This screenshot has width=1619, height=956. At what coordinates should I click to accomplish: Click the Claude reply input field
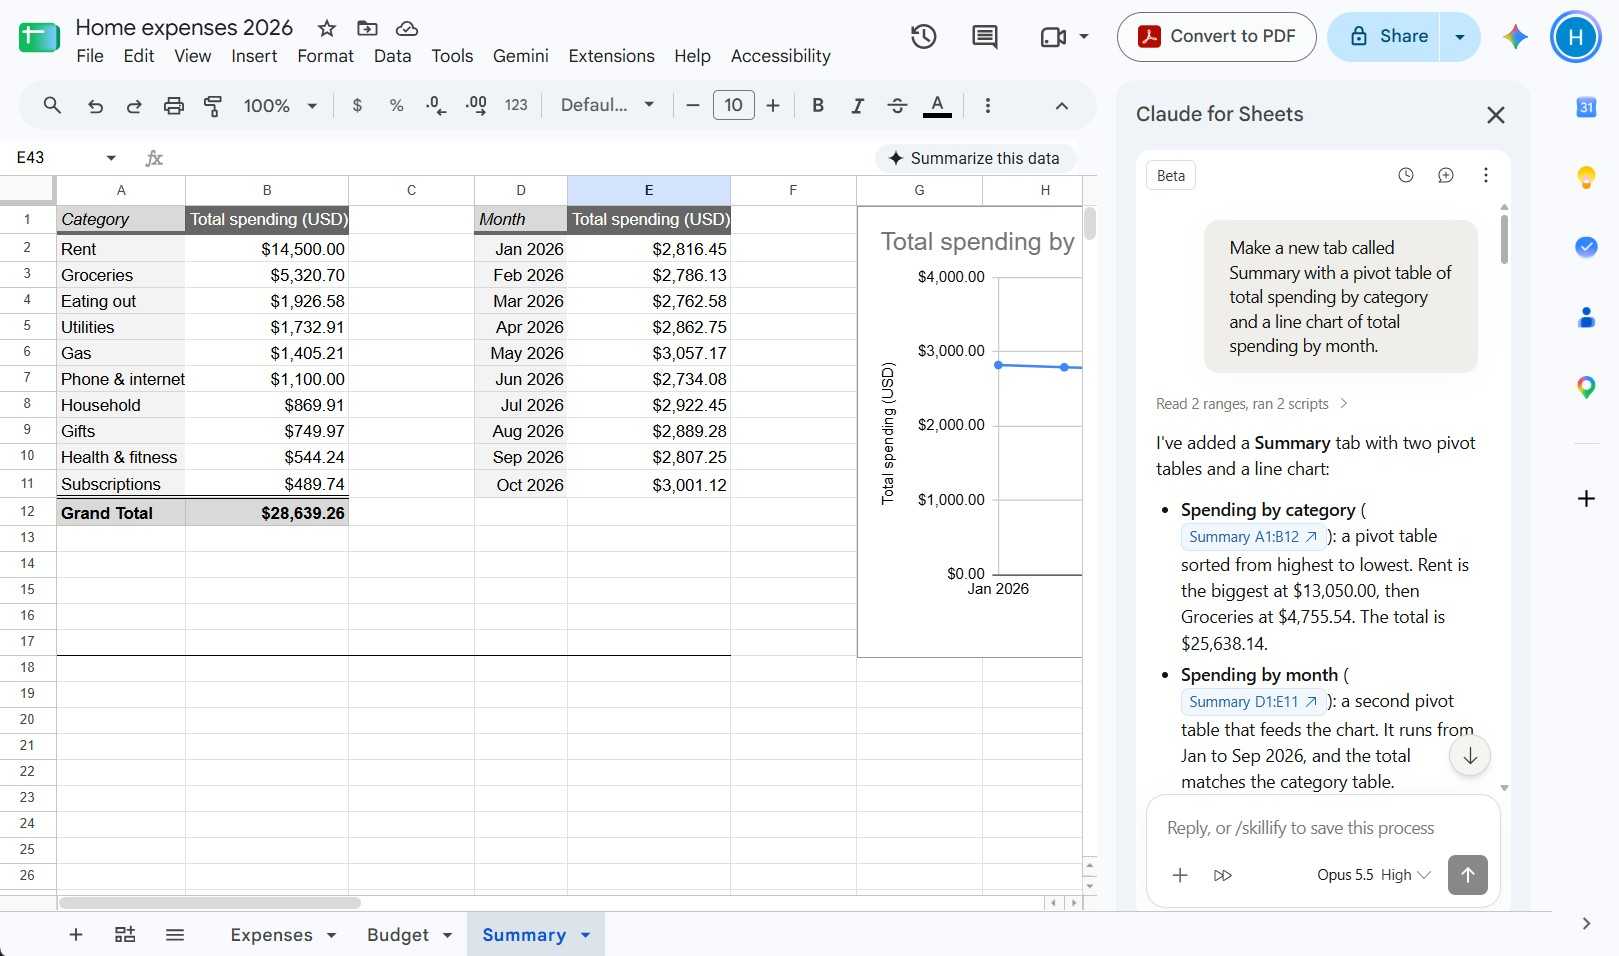point(1322,828)
